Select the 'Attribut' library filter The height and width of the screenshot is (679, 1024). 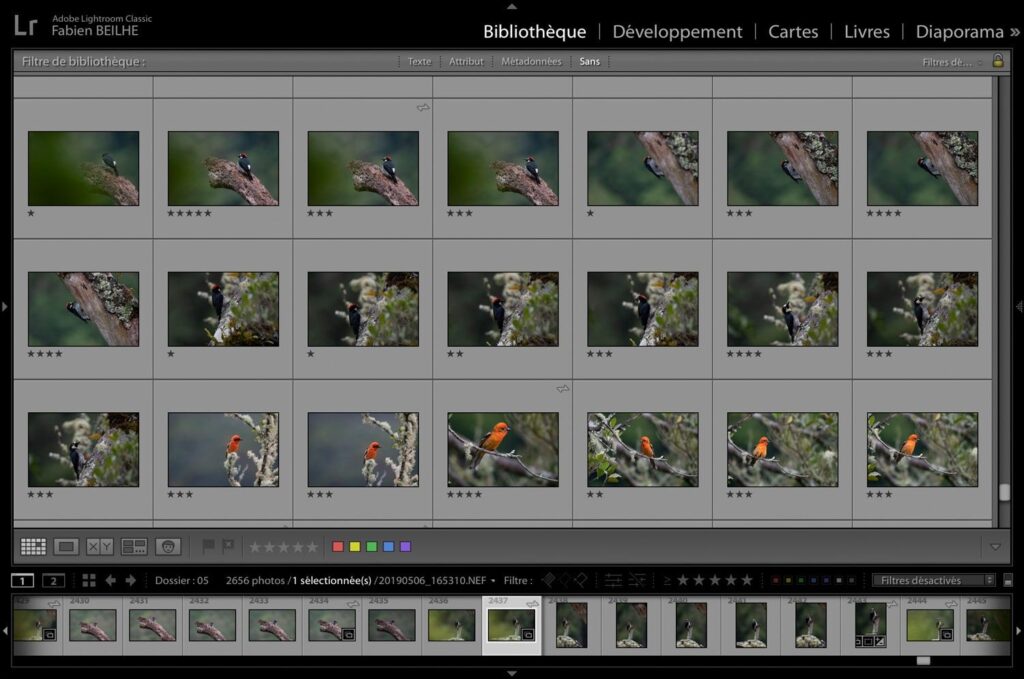pyautogui.click(x=466, y=62)
